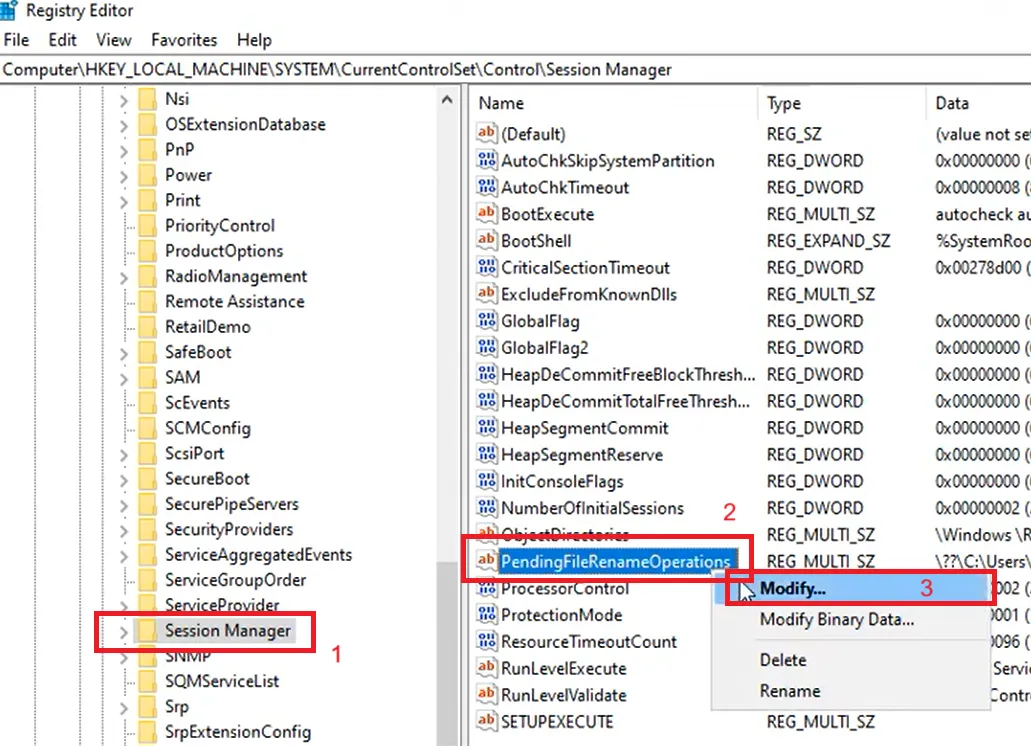
Task: Open the Favorites menu
Action: tap(183, 40)
